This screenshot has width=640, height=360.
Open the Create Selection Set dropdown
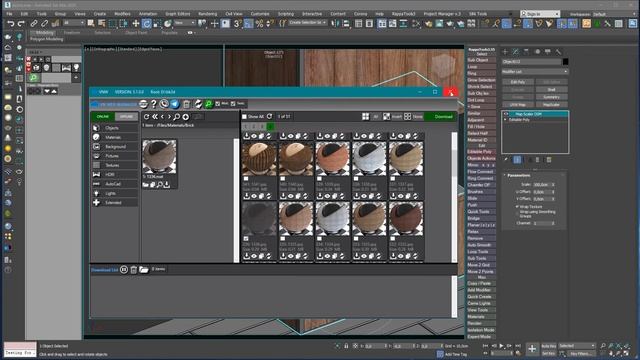(x=308, y=23)
